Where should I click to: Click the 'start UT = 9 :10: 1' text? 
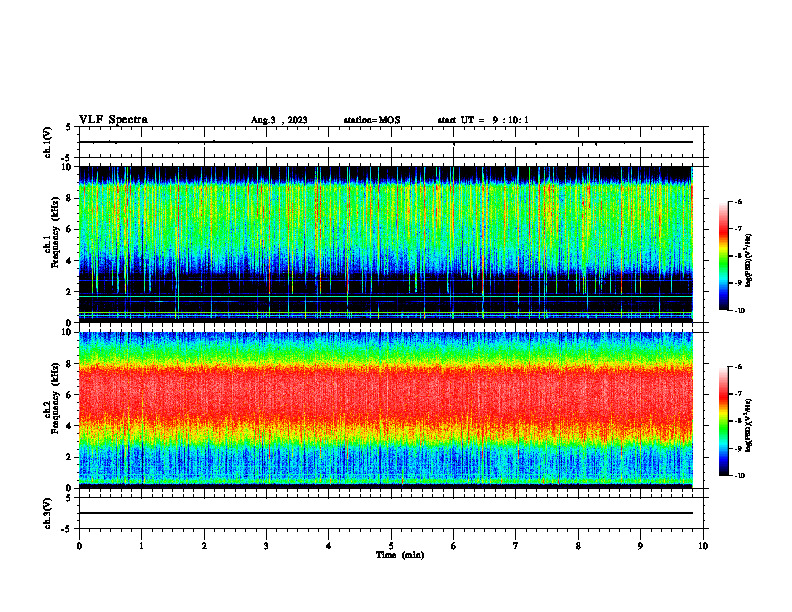coord(483,120)
